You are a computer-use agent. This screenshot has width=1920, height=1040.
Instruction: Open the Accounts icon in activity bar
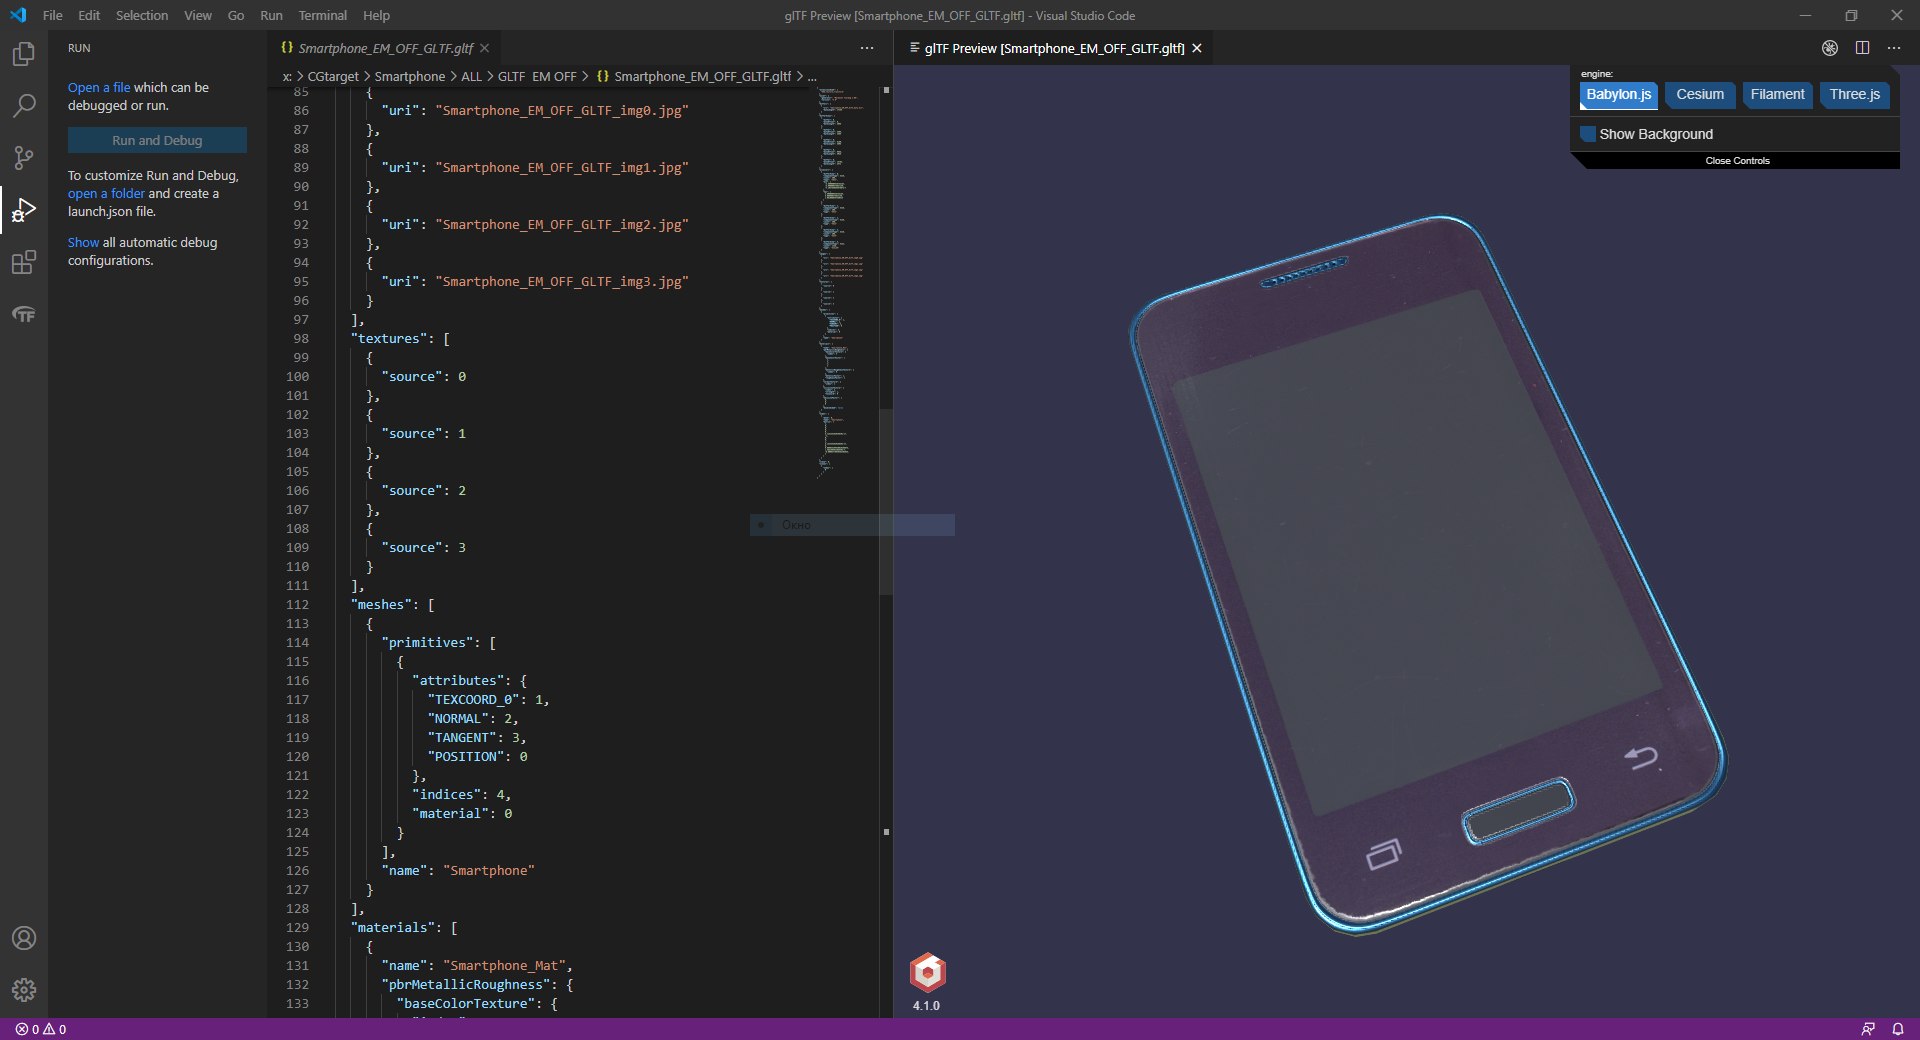tap(24, 938)
